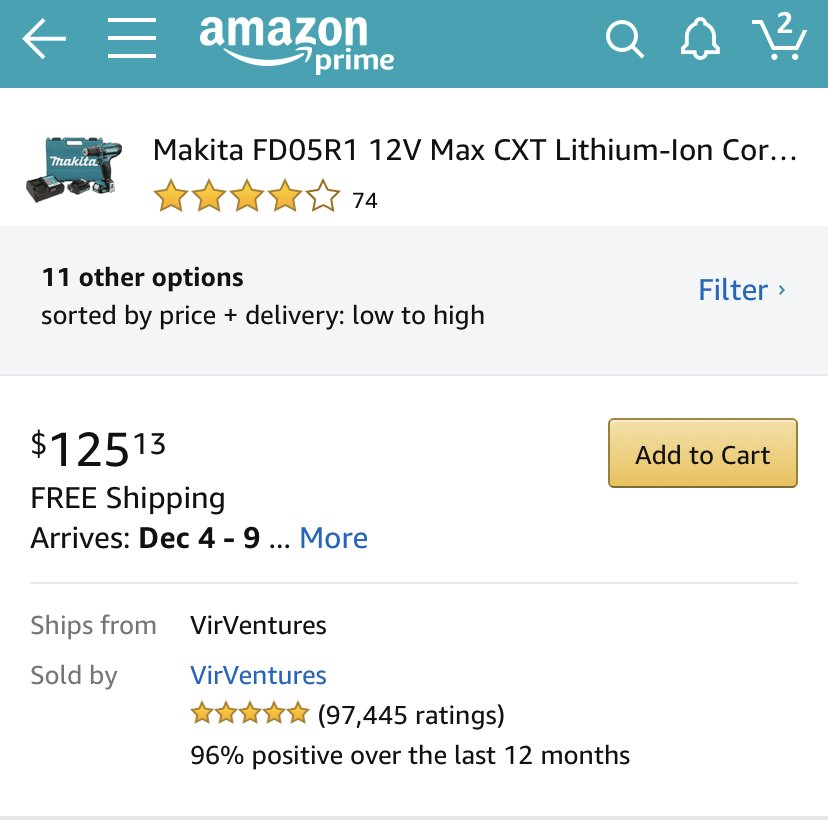Tap the Amazon Prime logo

click(x=296, y=44)
